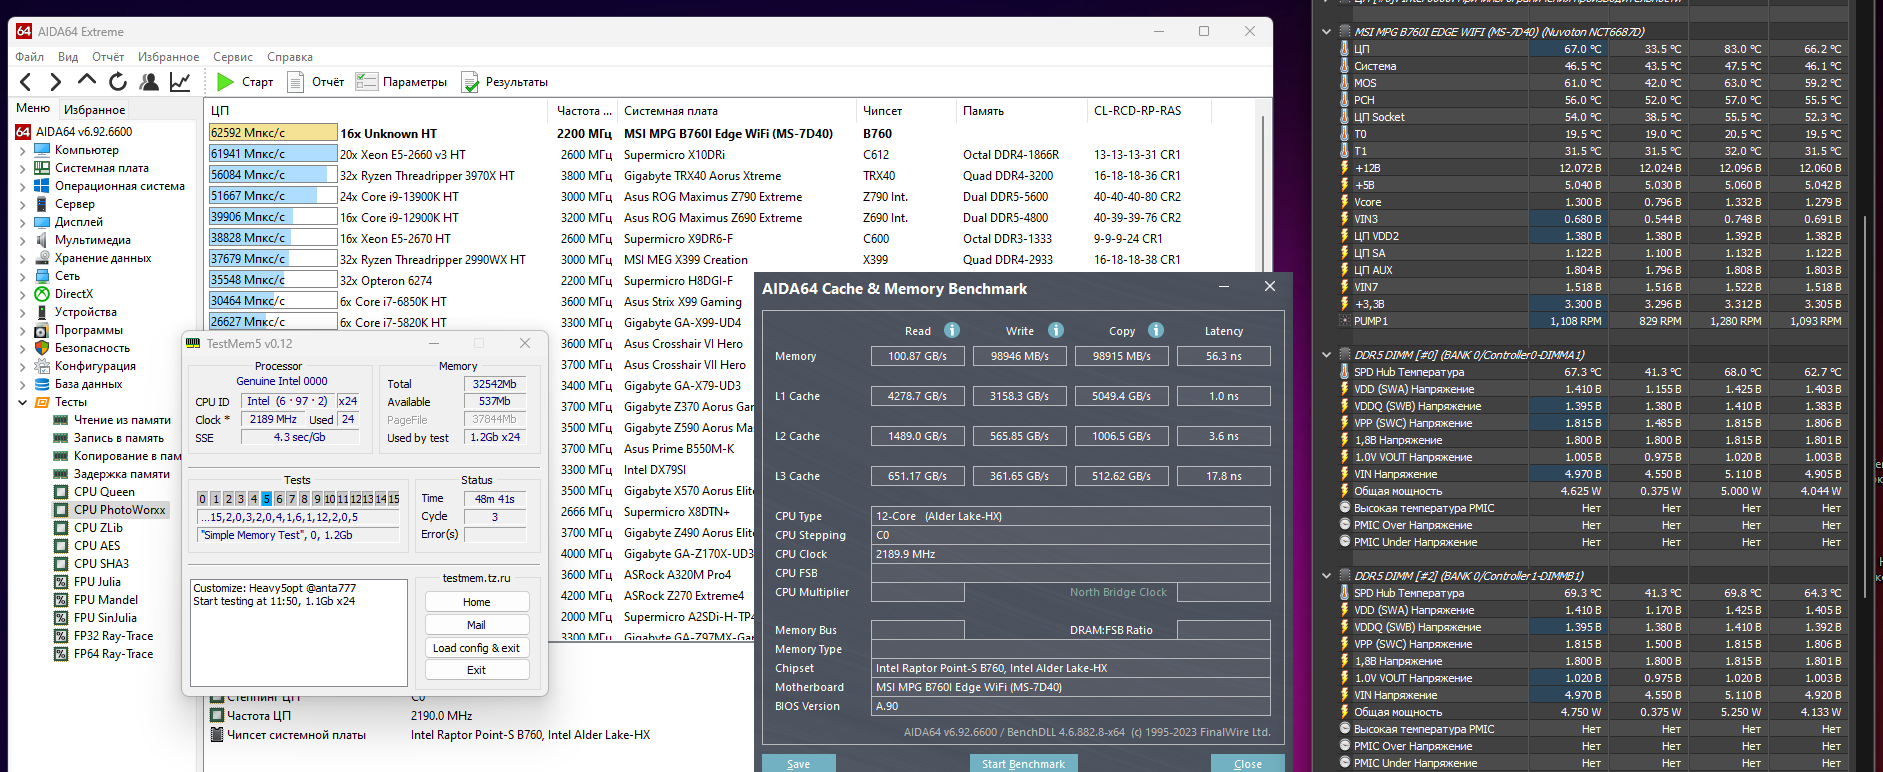Collapse the DDR5 DIMM [#2] sensor group
Viewport: 1883px width, 772px height.
pyautogui.click(x=1327, y=576)
